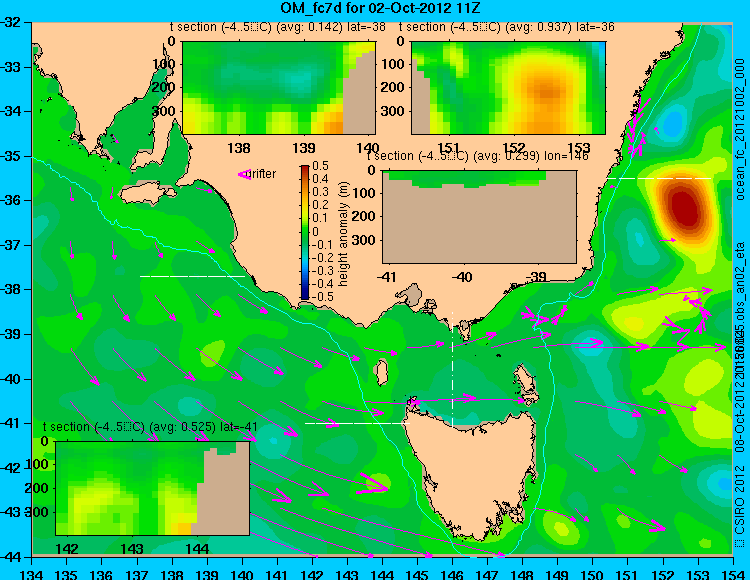Open the lat=-38 temperature section inset plot
Viewport: 750px width, 580px height.
279,88
